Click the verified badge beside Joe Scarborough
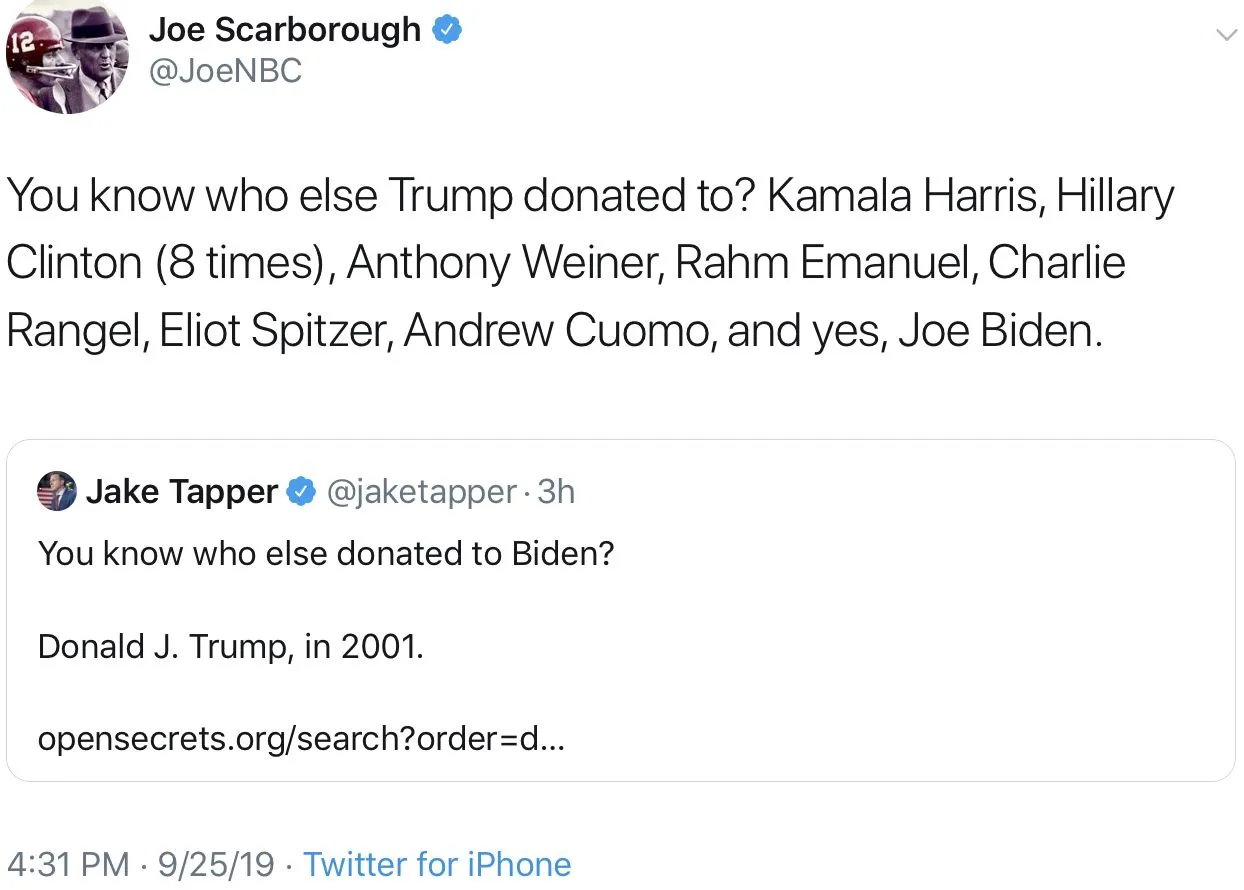This screenshot has height=890, width=1244. point(446,30)
